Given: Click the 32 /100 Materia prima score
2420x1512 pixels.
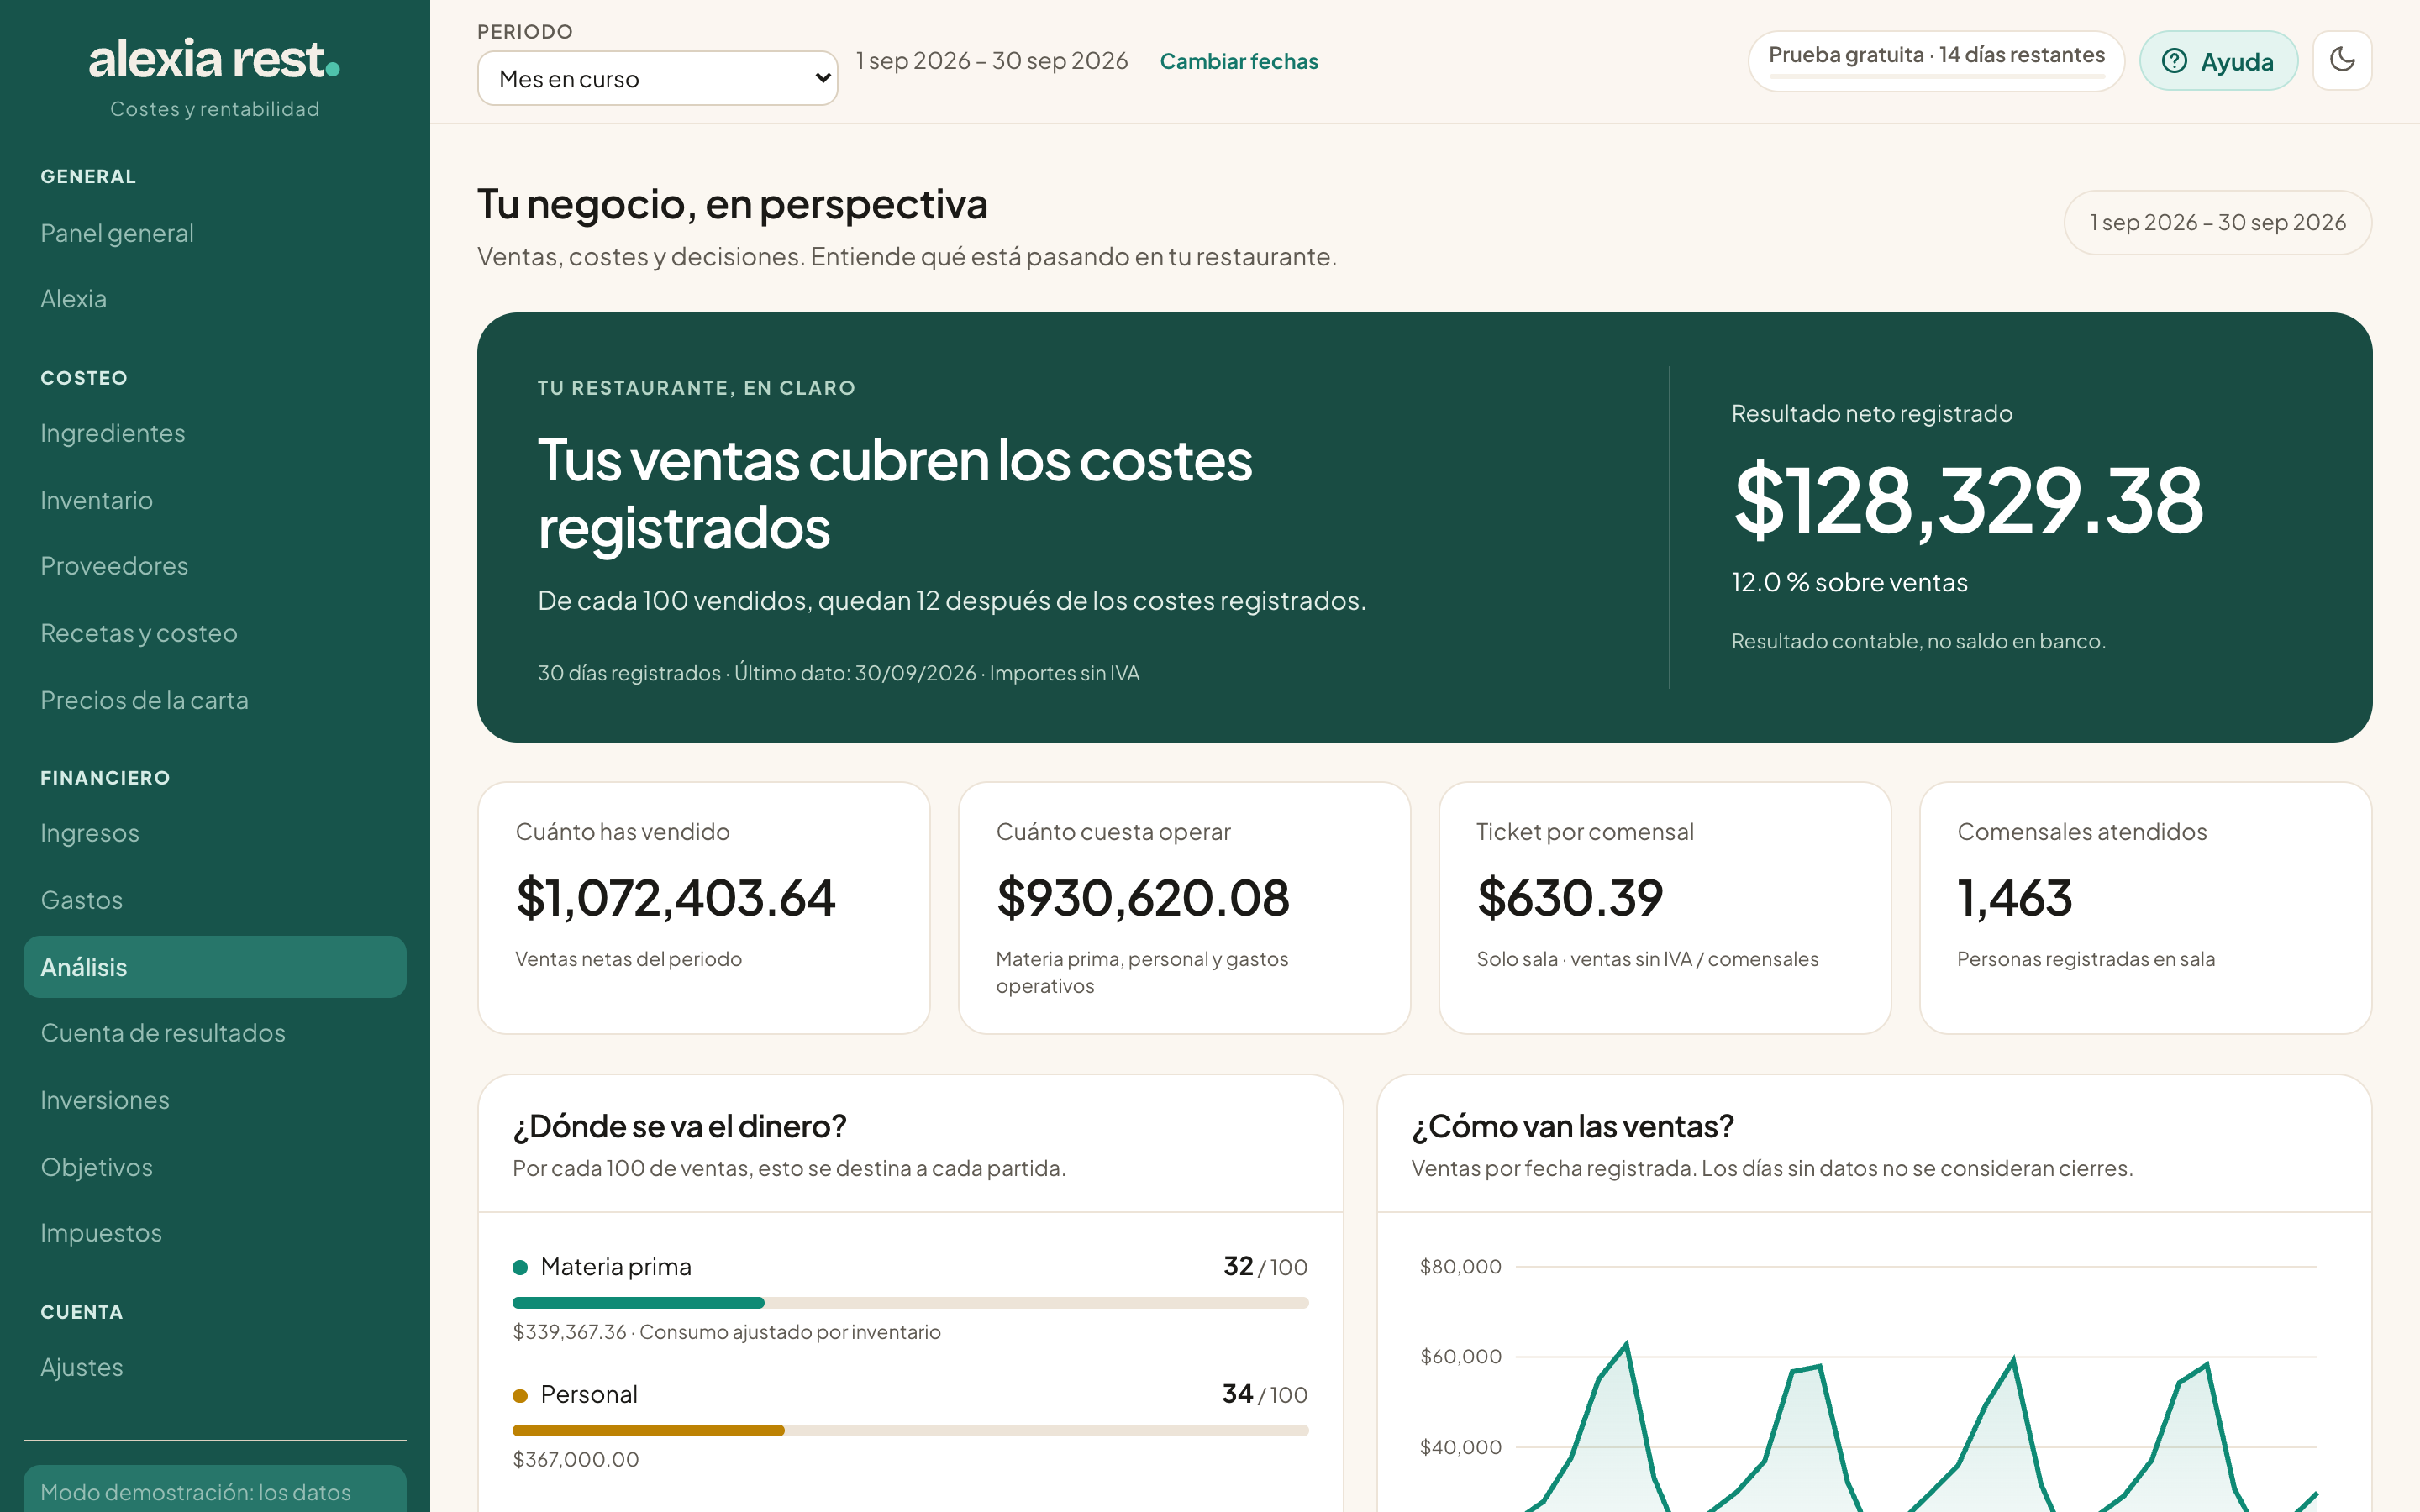Looking at the screenshot, I should (x=1265, y=1267).
